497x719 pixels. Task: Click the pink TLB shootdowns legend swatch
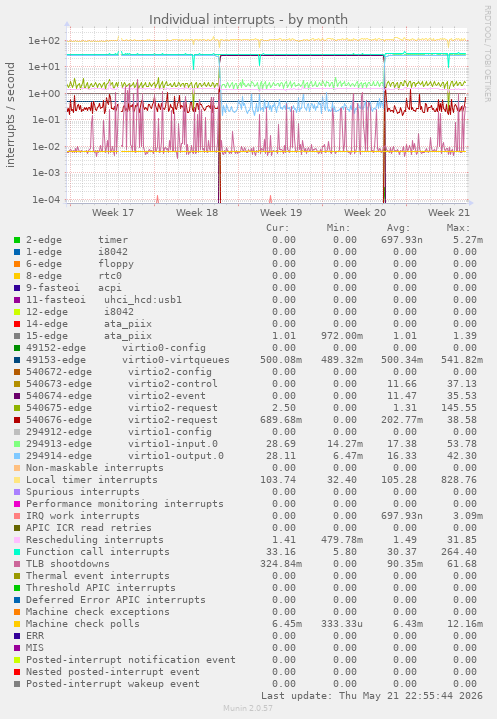pos(17,564)
